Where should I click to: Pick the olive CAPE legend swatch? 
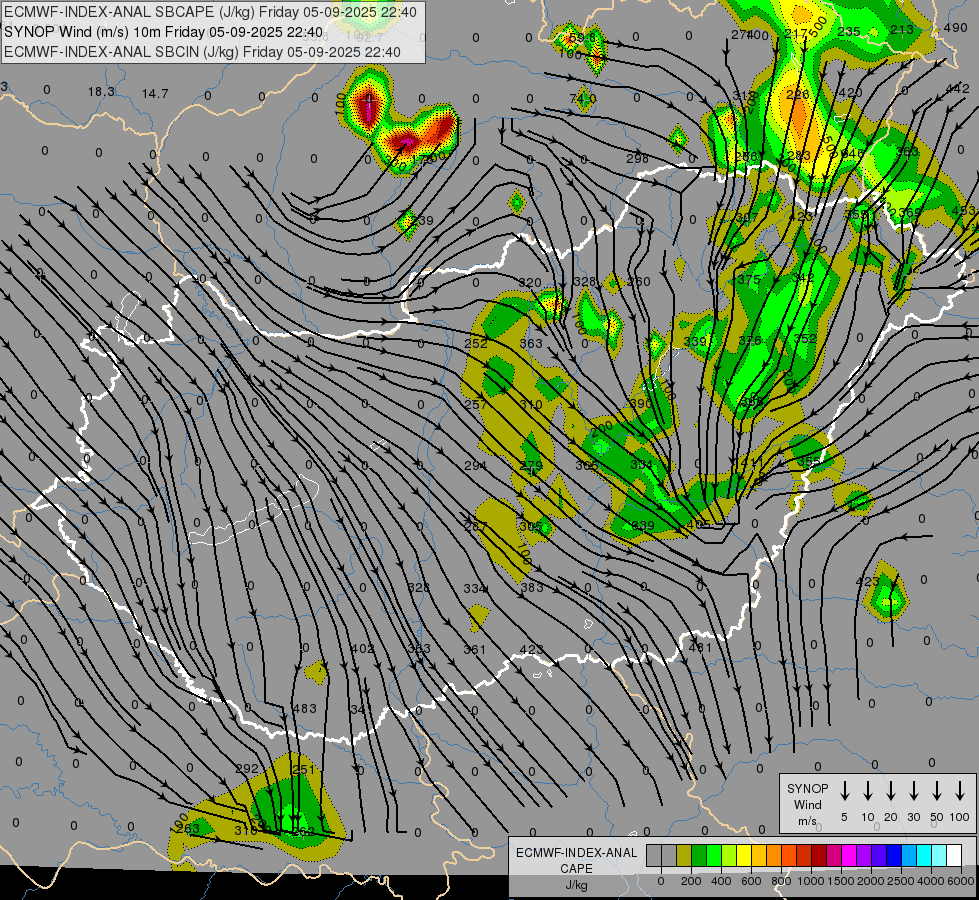684,856
